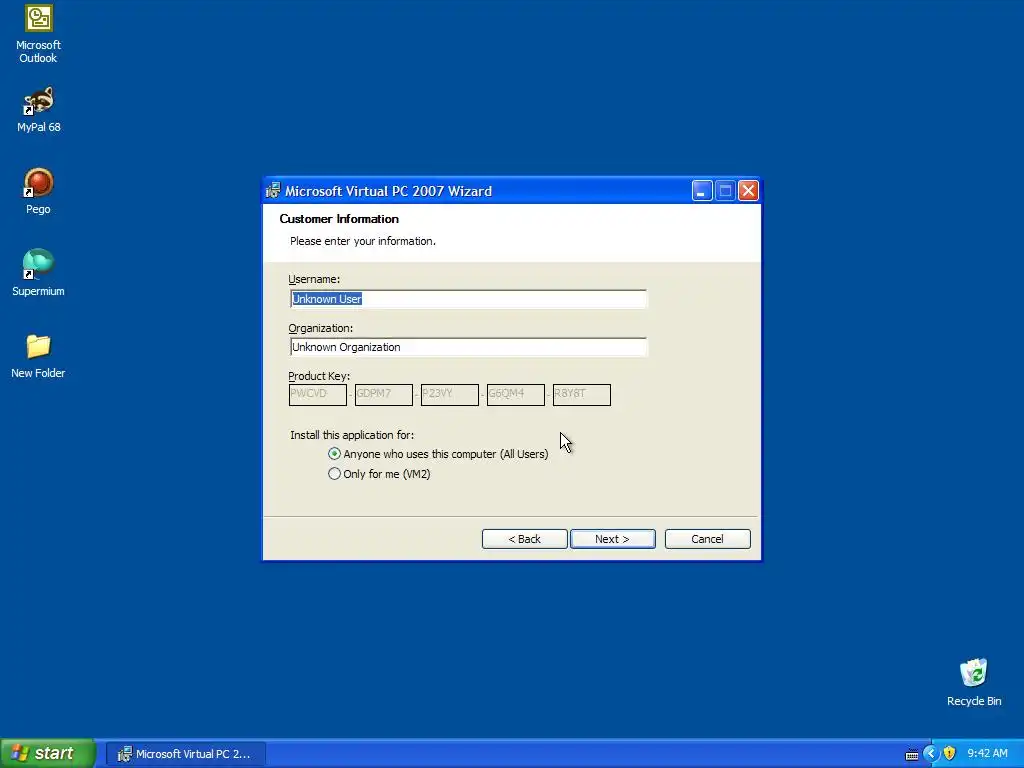Open Microsoft Outlook desktop icon
Screen dimensions: 1024x768
click(39, 33)
